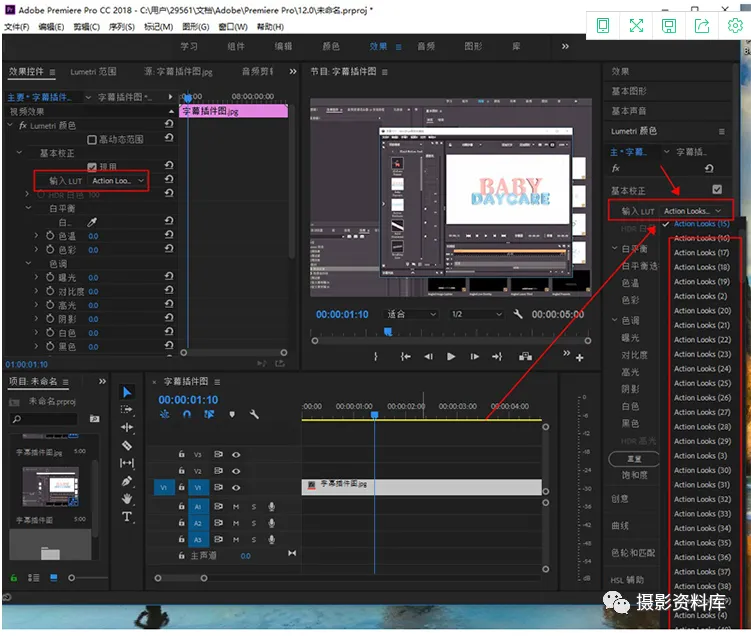Select the Hand tool
The image size is (751, 636).
(127, 499)
